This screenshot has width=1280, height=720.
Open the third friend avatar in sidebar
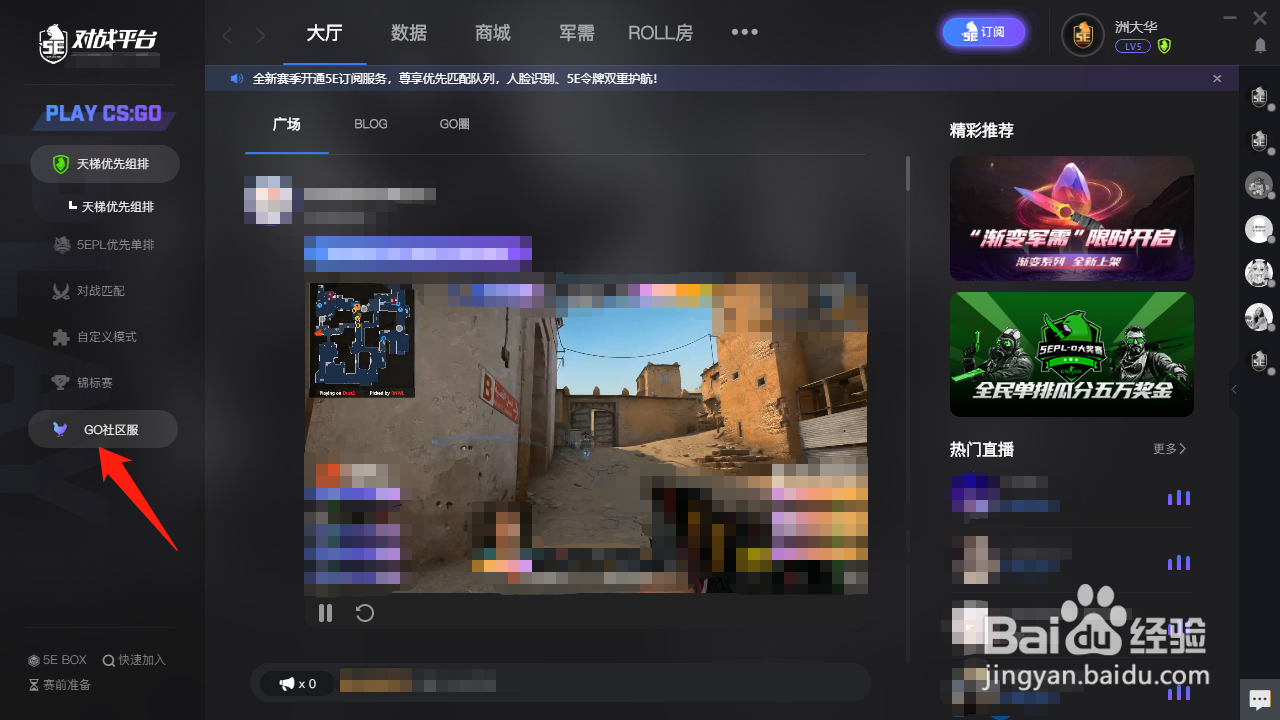[x=1259, y=185]
